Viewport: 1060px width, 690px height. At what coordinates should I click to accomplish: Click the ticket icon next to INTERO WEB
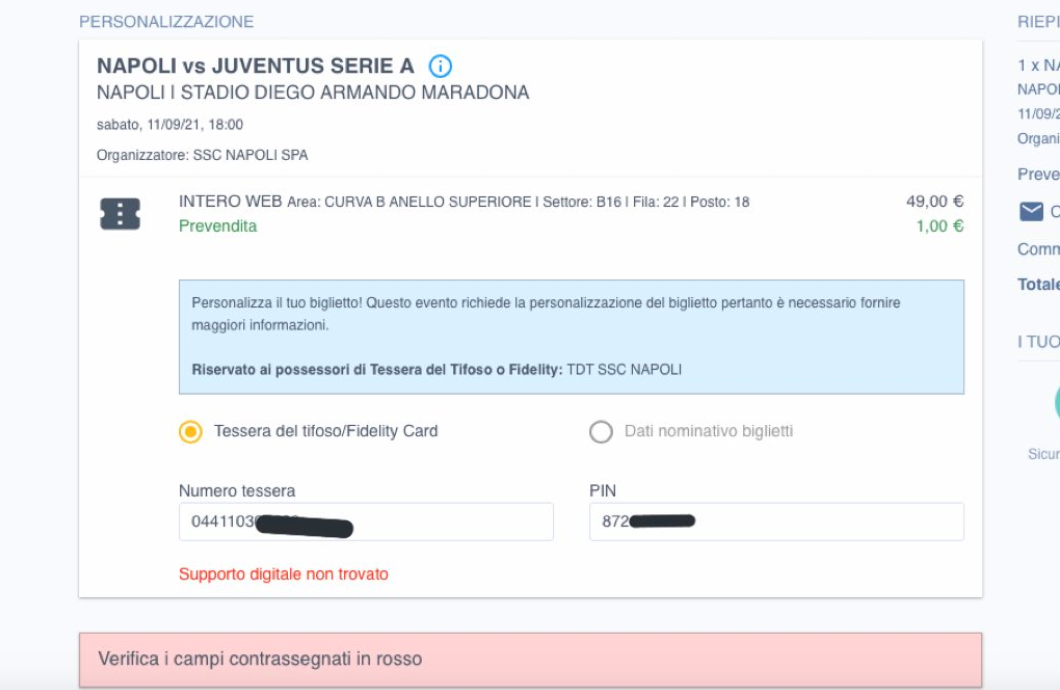(120, 214)
